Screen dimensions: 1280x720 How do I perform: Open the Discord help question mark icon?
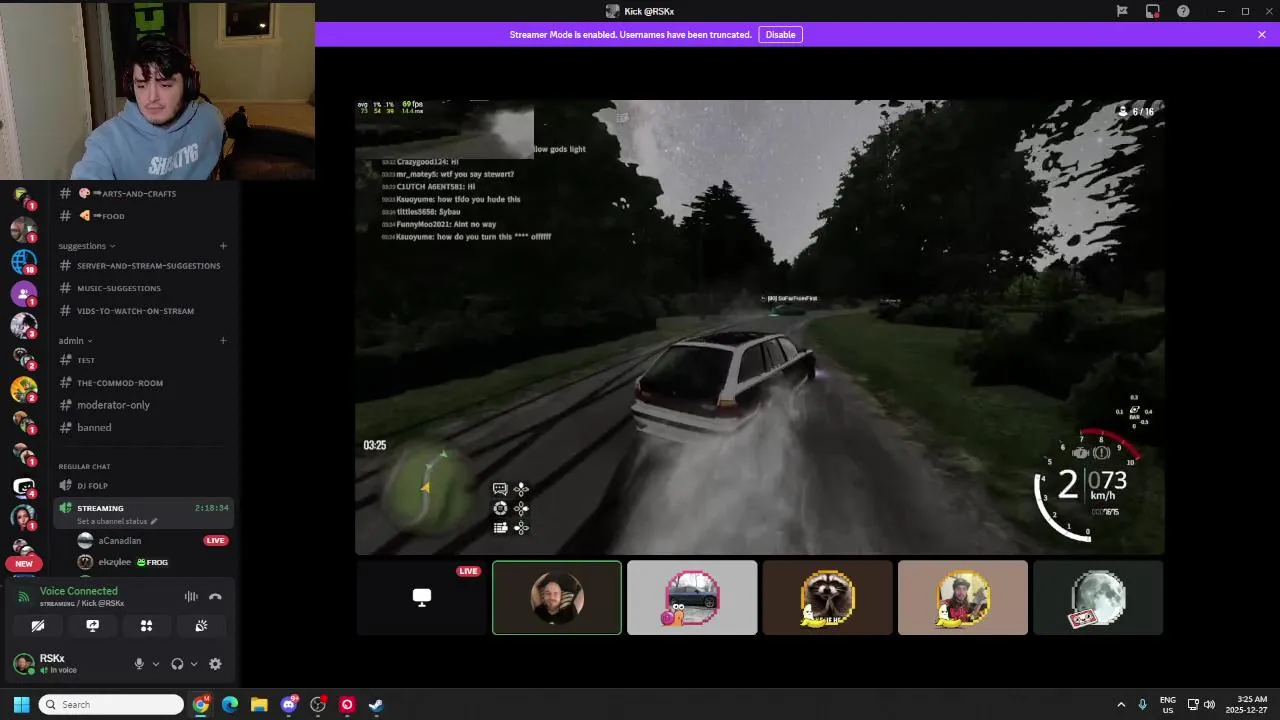[x=1183, y=11]
